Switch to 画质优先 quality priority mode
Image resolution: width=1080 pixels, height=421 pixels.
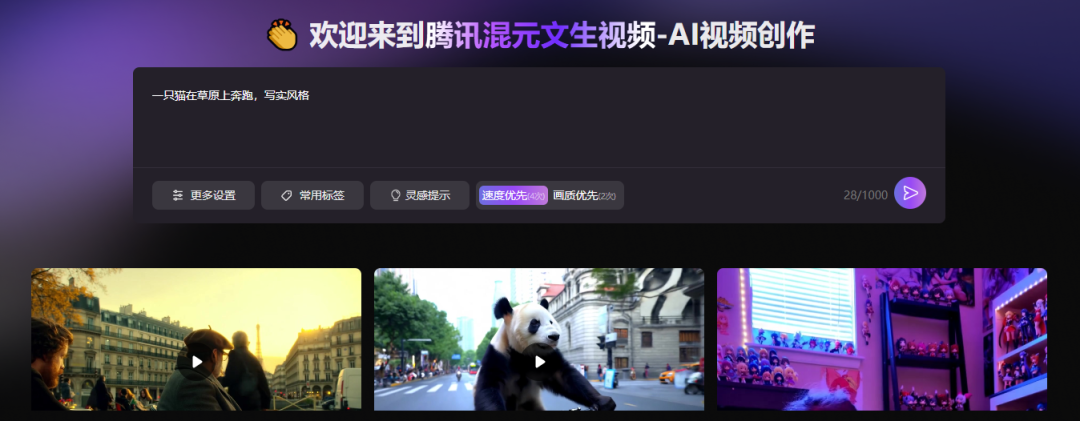[585, 196]
